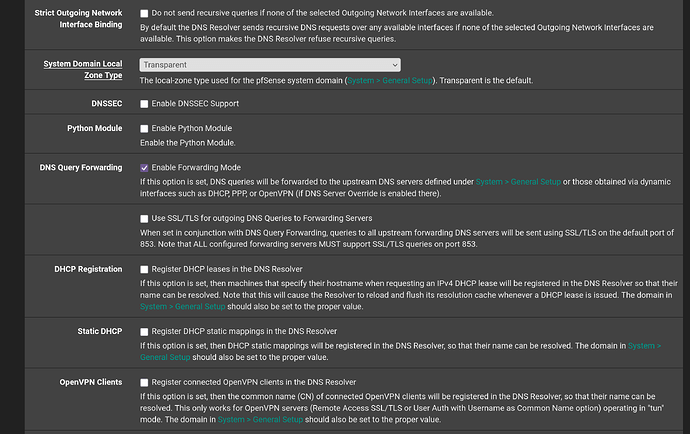Click the Static DHCP row label
690x434 pixels.
coord(100,331)
